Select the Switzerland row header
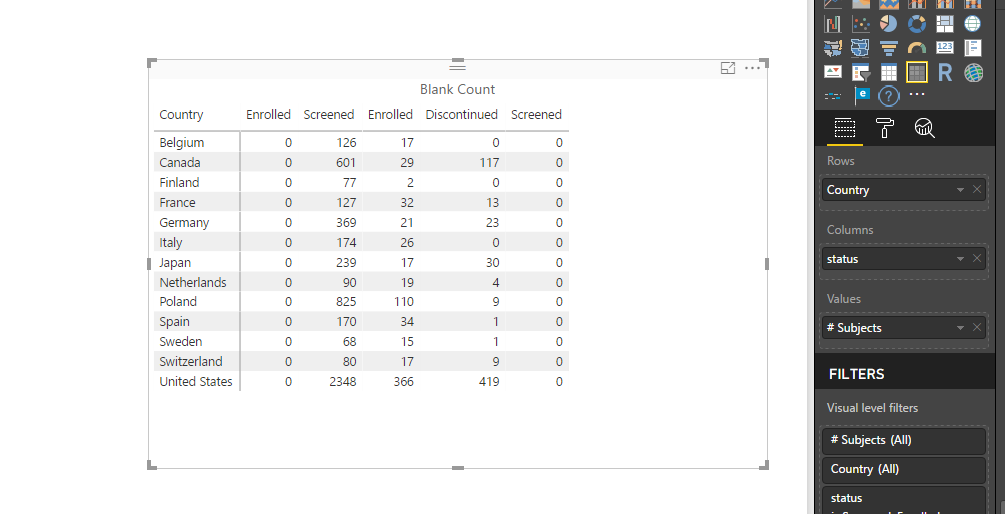Viewport: 1005px width, 514px height. (x=191, y=361)
